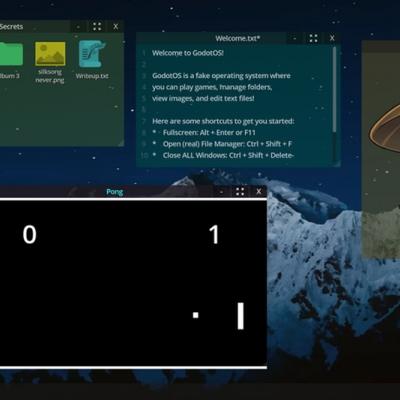Click the Secrets window title
Viewport: 400px width, 400px height.
pyautogui.click(x=11, y=27)
